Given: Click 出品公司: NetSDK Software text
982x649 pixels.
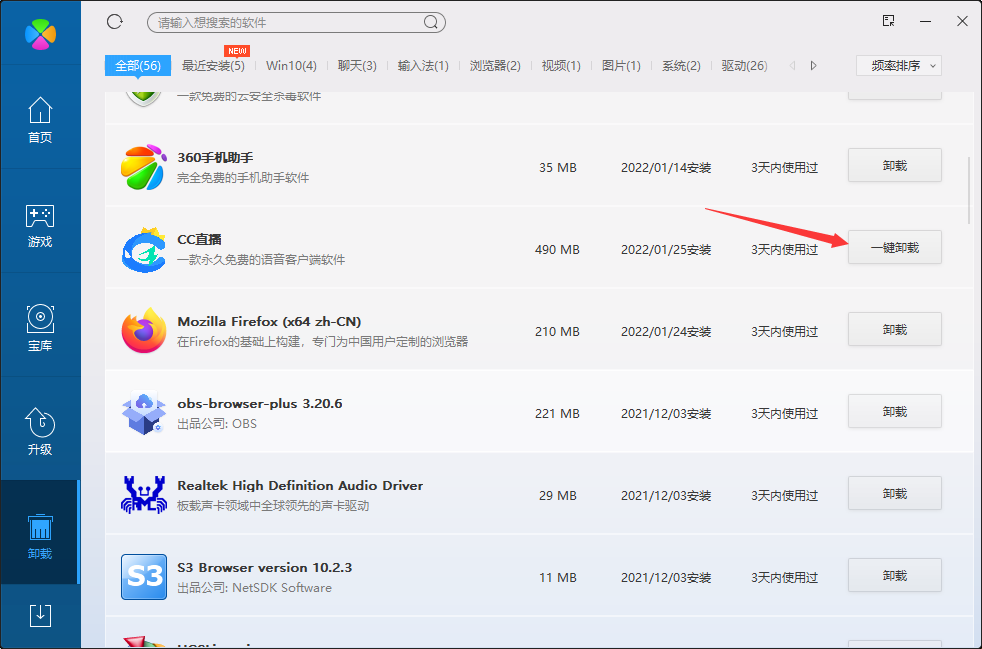Looking at the screenshot, I should [254, 588].
